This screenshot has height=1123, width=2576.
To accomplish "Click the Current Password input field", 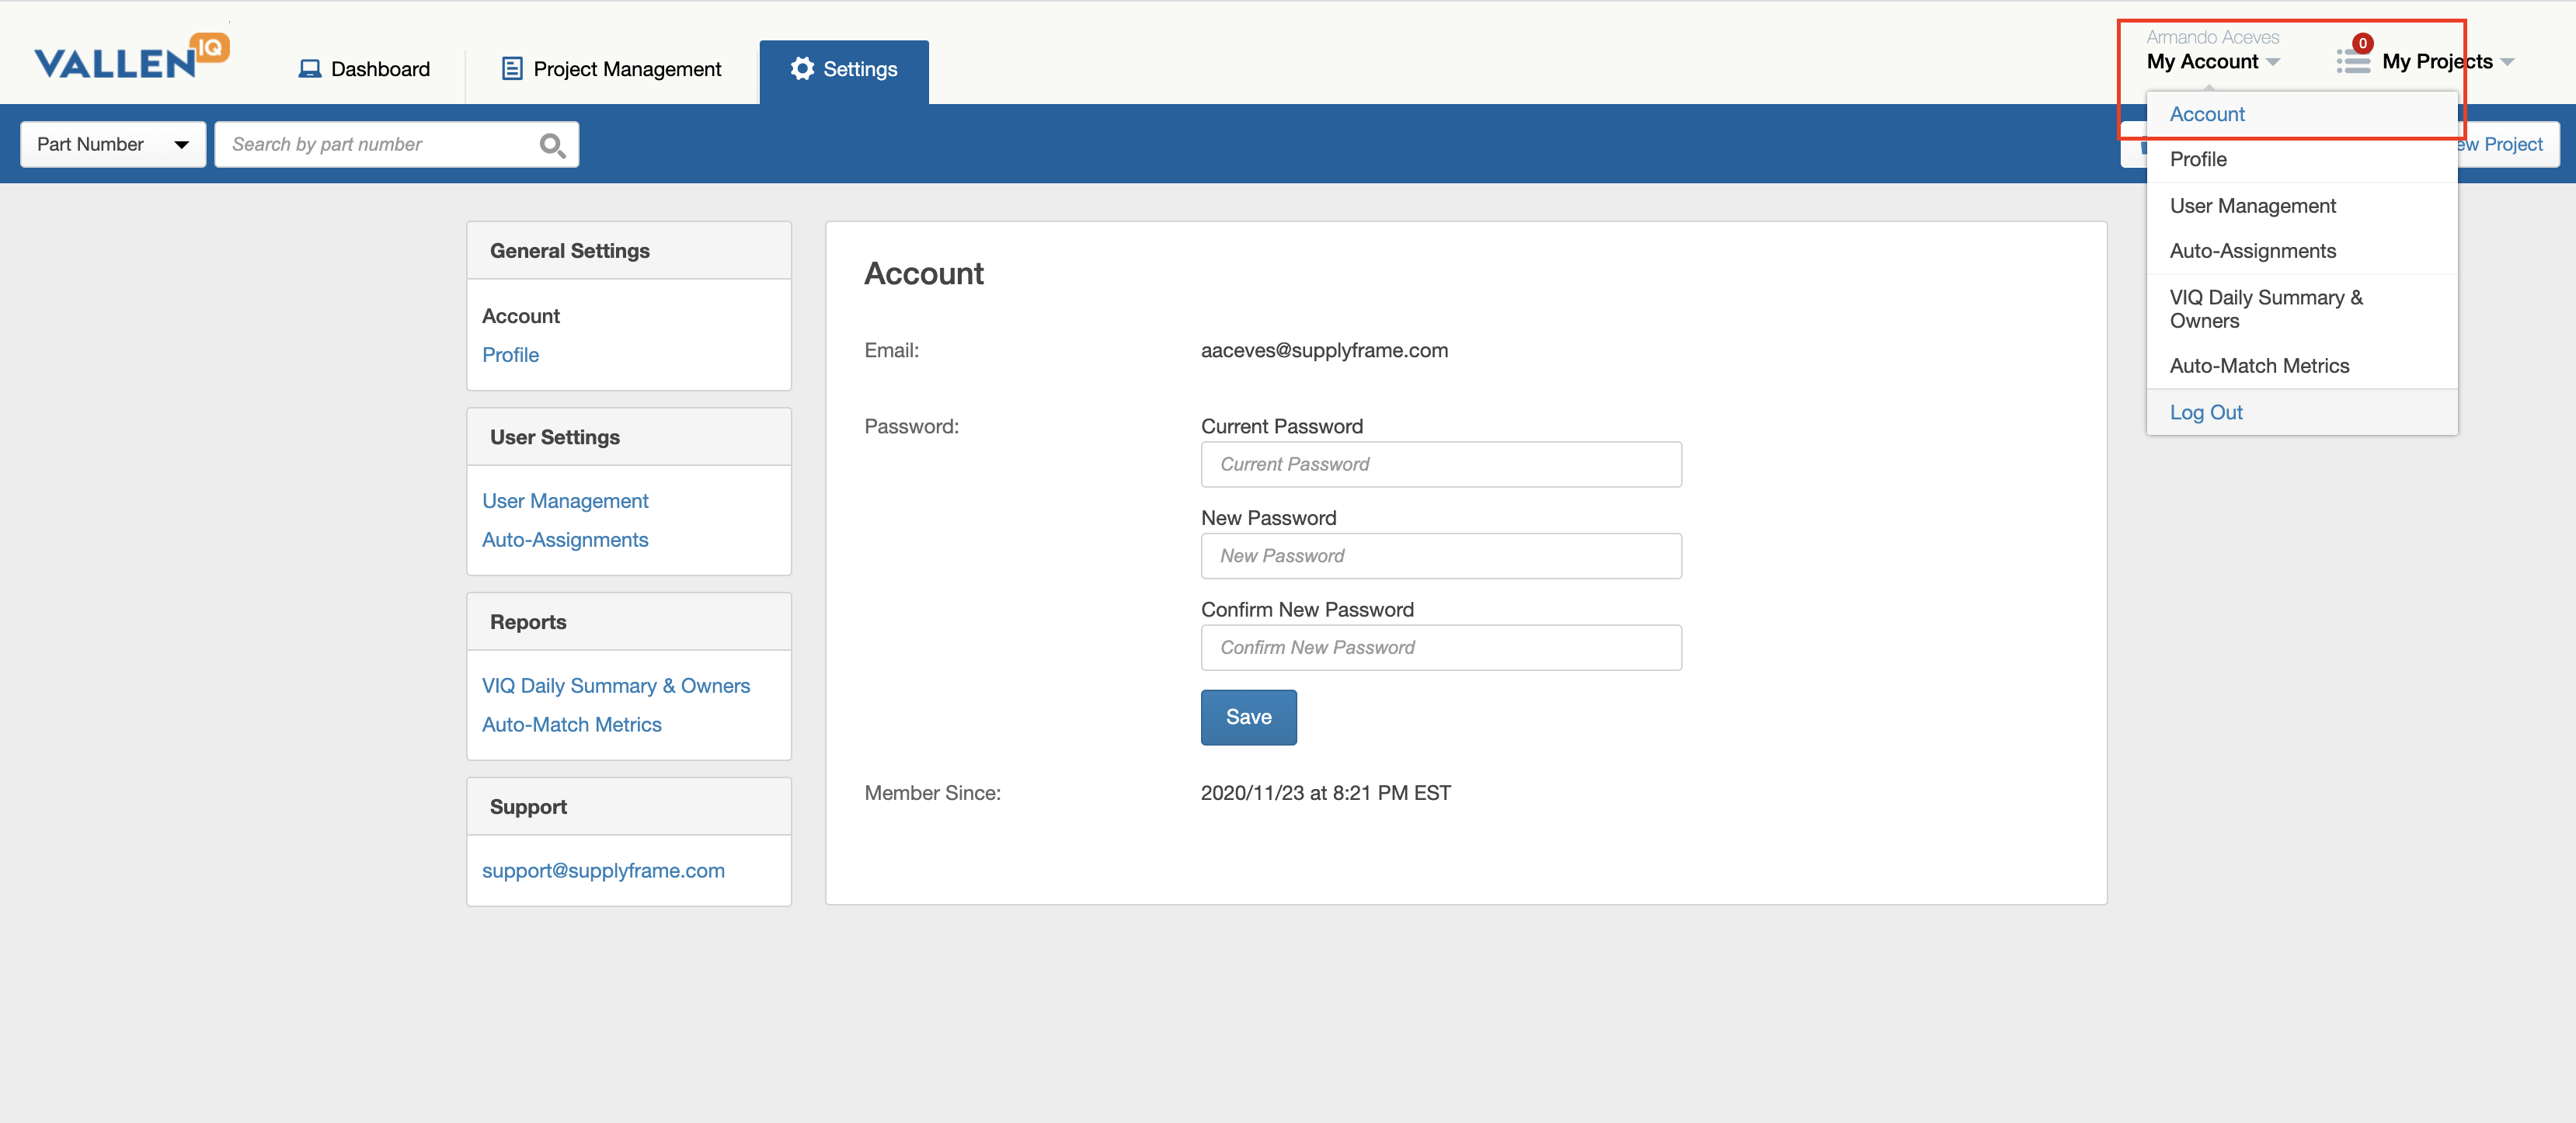I will [1440, 464].
